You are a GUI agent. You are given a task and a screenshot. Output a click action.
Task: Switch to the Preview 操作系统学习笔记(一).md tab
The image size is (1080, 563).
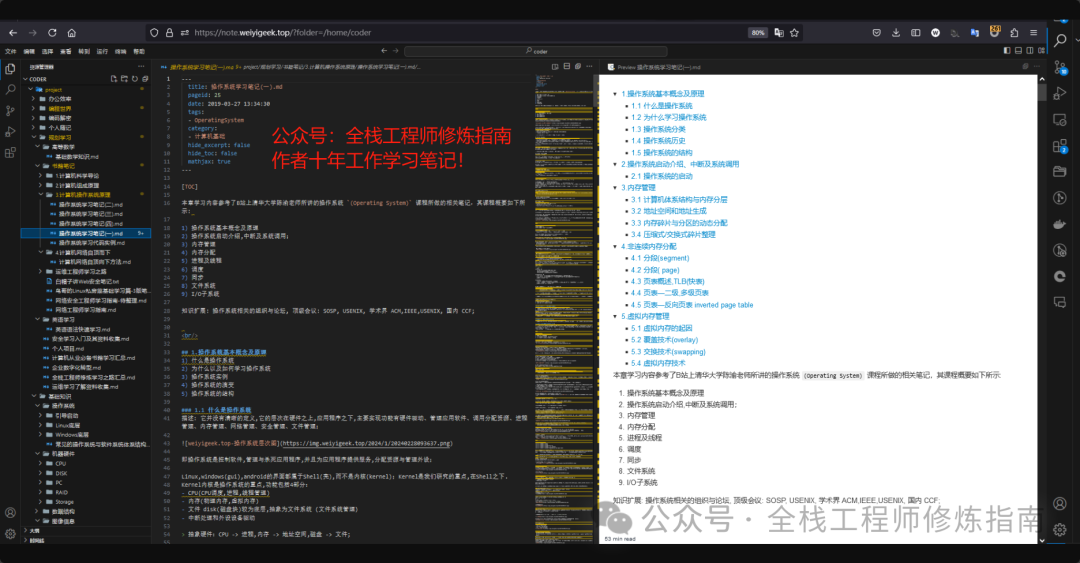[x=654, y=67]
